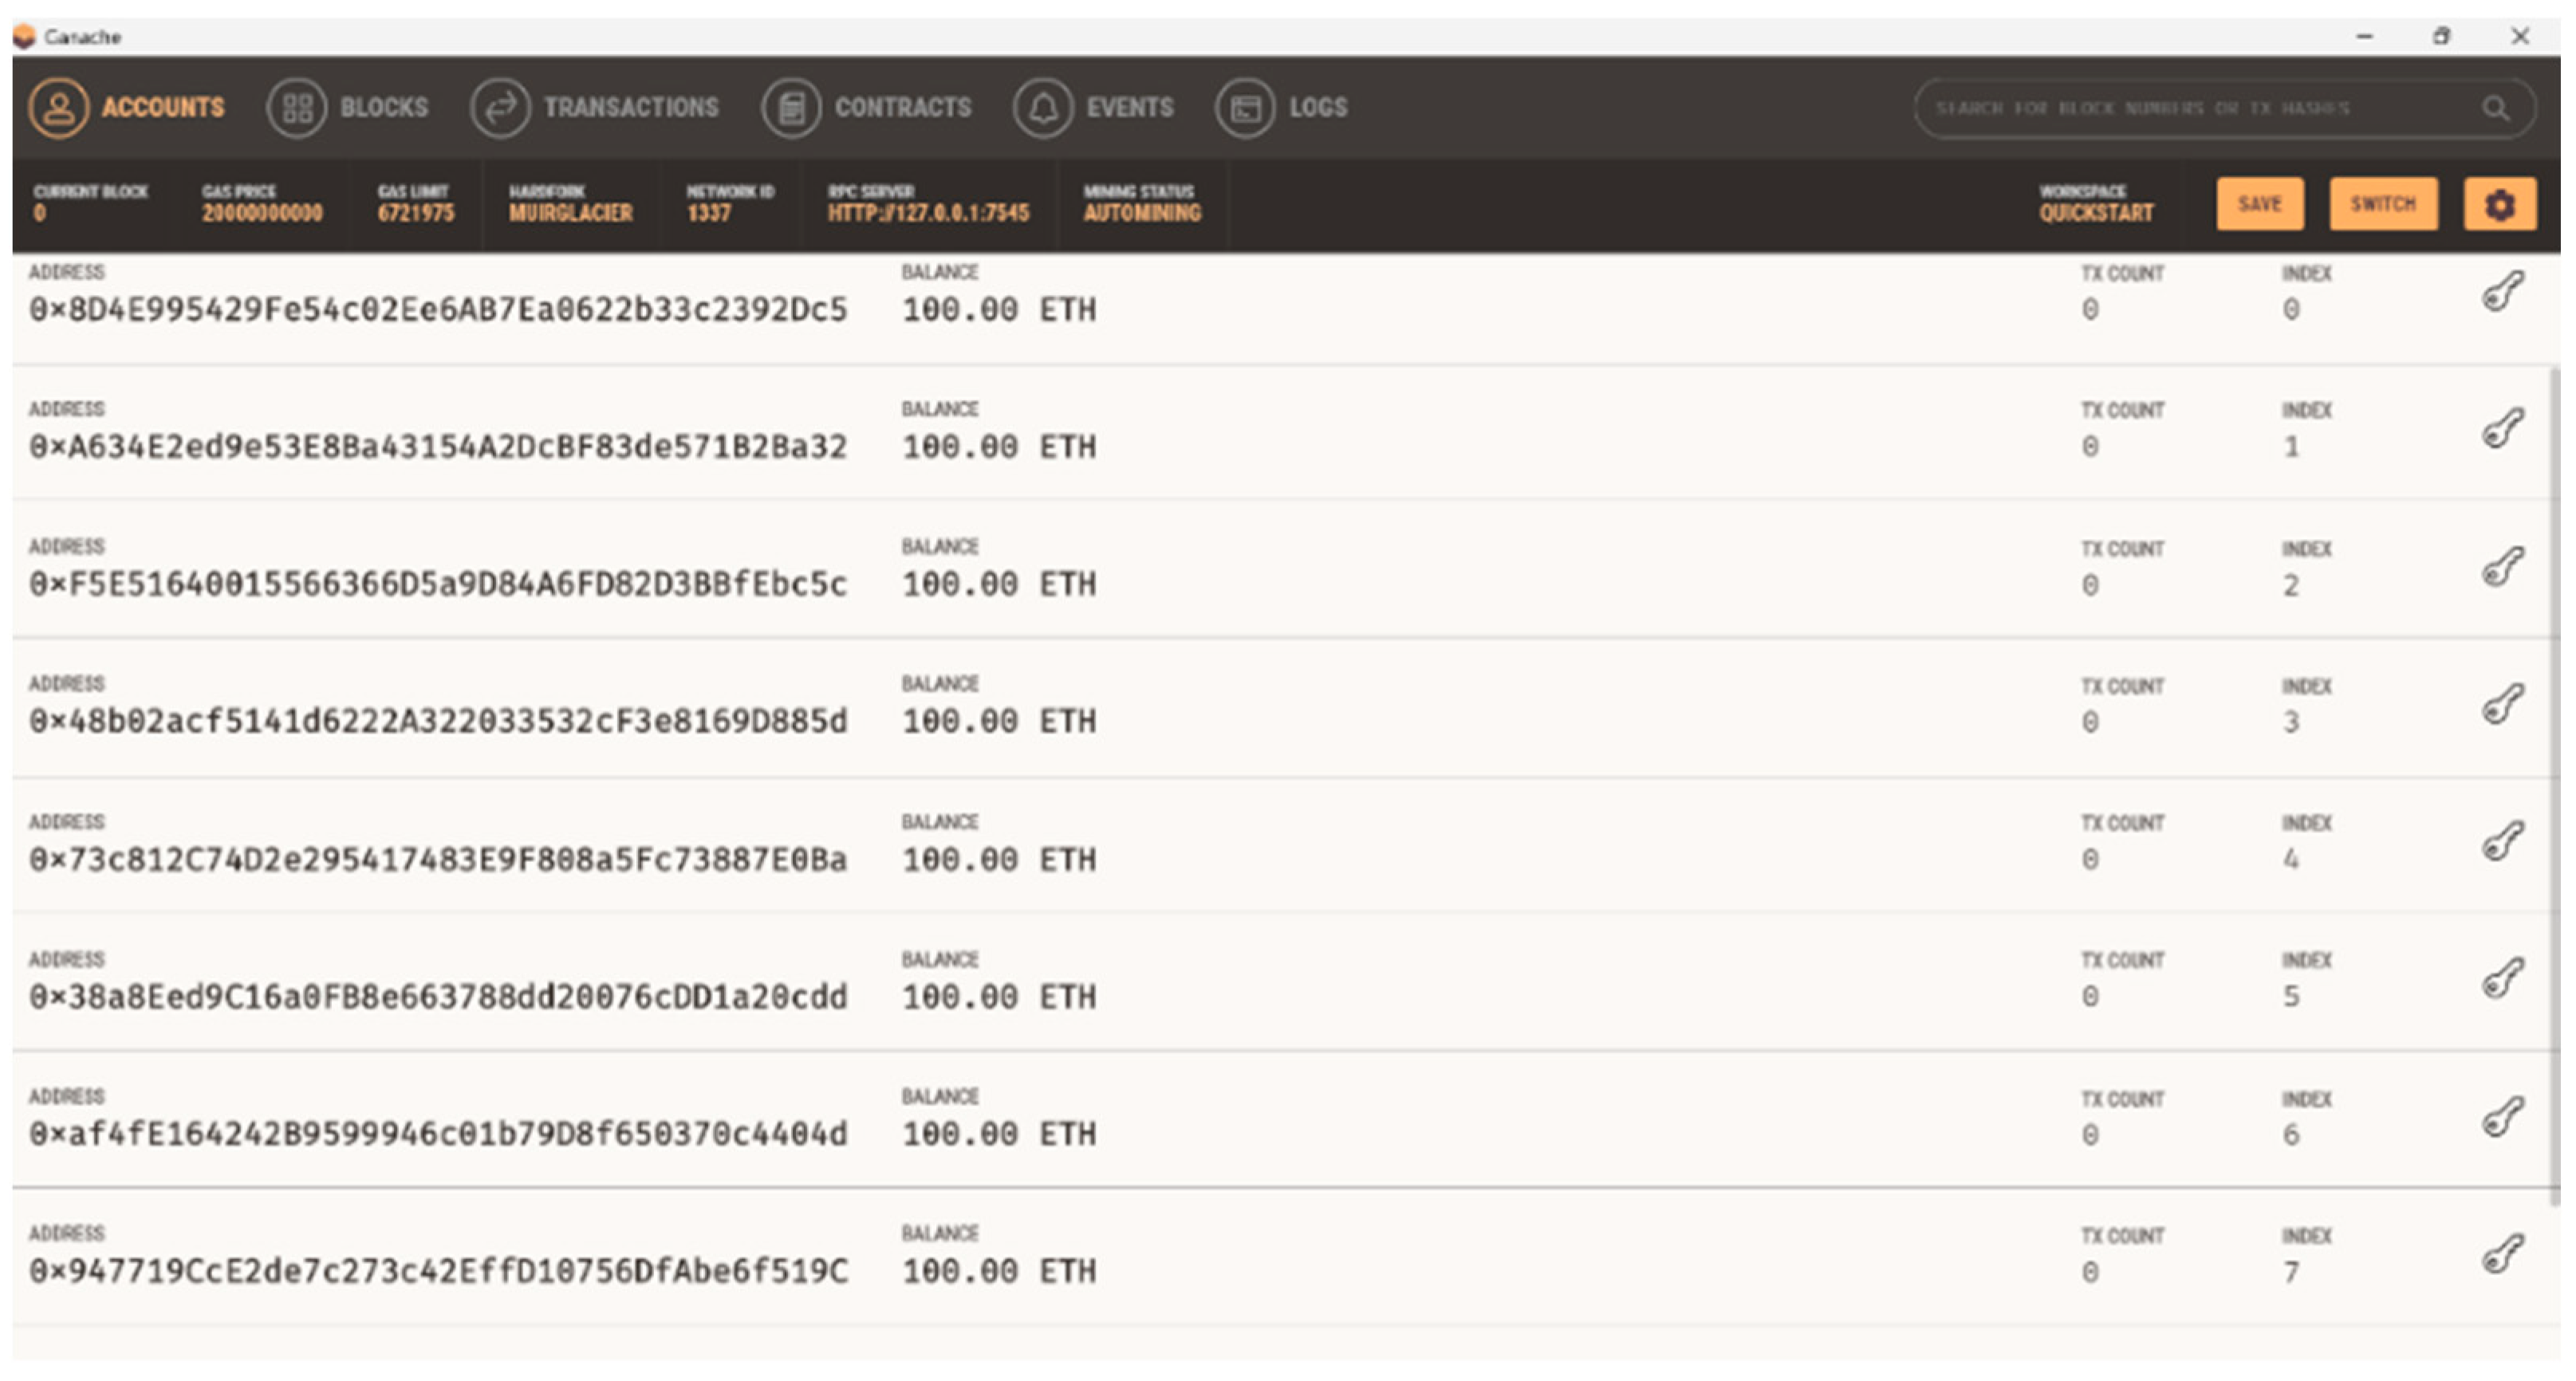Show key for account index 4
The height and width of the screenshot is (1381, 2576).
point(2503,841)
